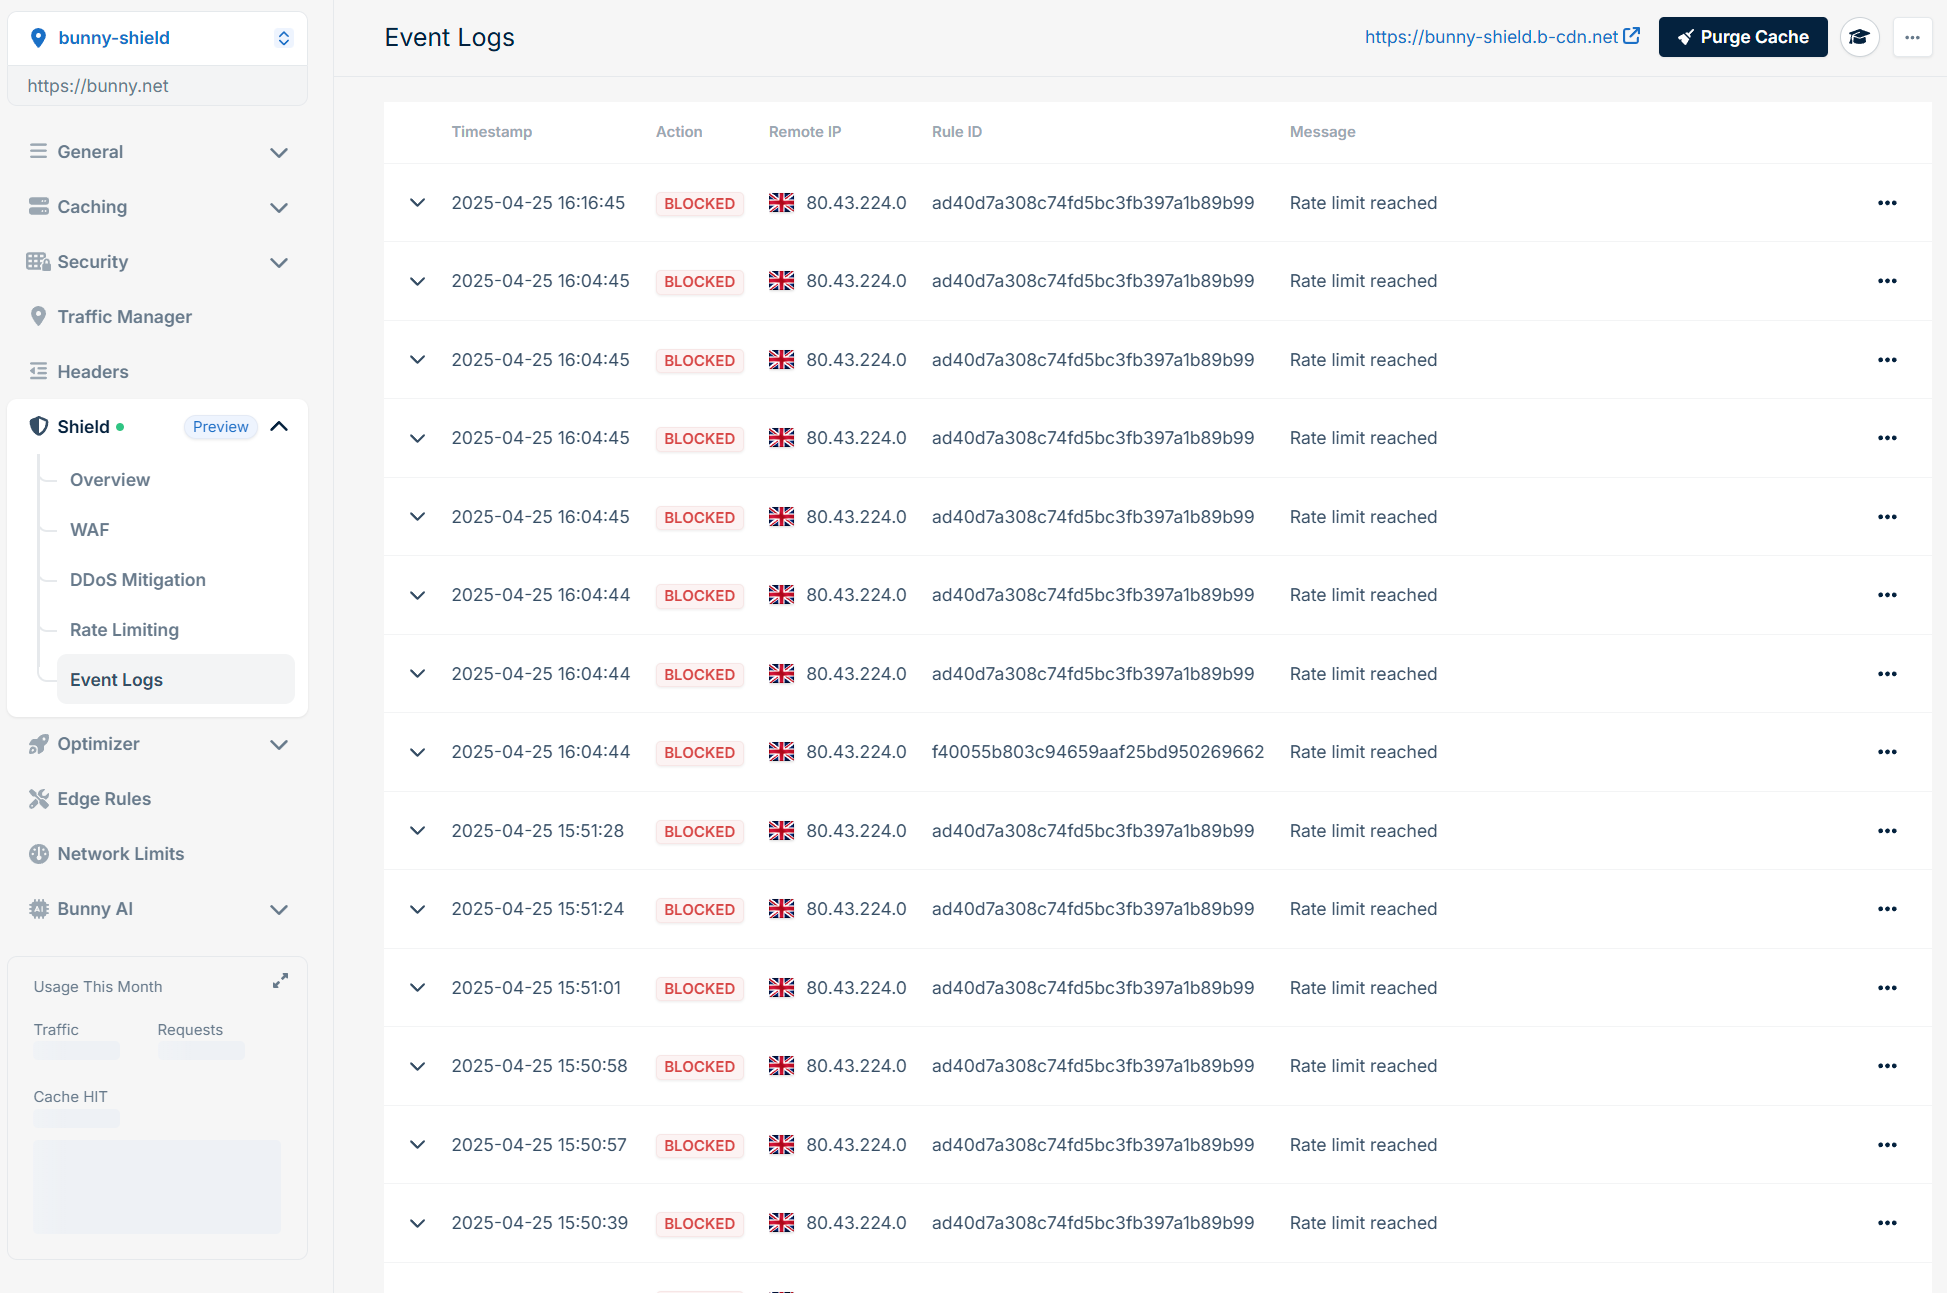This screenshot has height=1293, width=1947.
Task: Click the General menu icon in sidebar
Action: tap(38, 151)
